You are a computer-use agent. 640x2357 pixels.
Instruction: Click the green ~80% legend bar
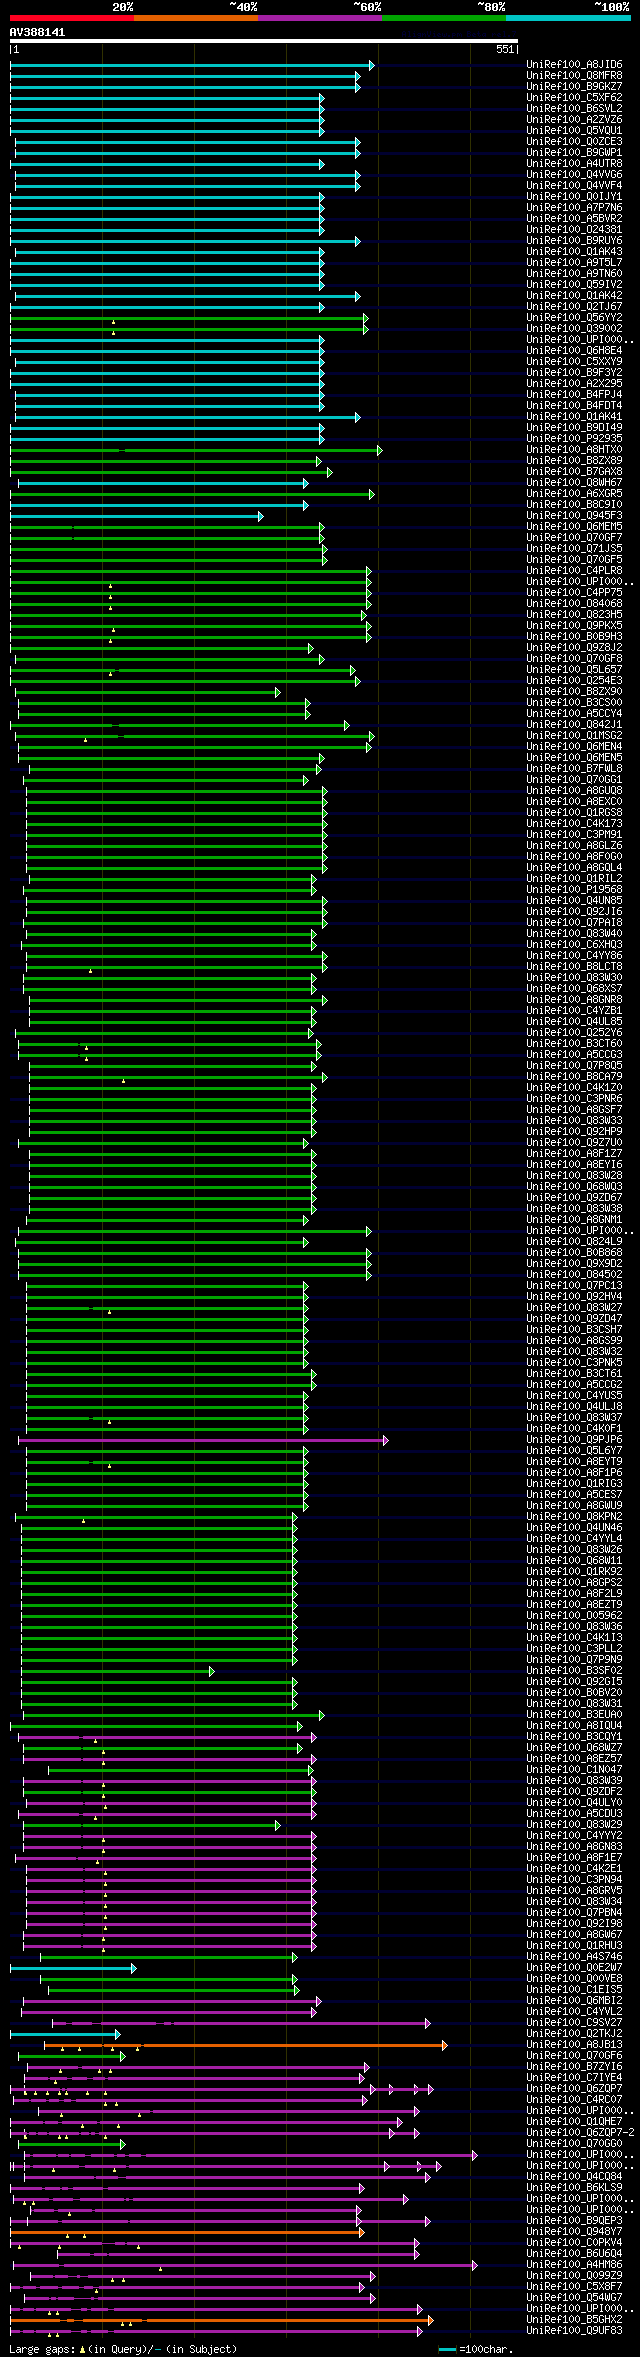point(444,17)
